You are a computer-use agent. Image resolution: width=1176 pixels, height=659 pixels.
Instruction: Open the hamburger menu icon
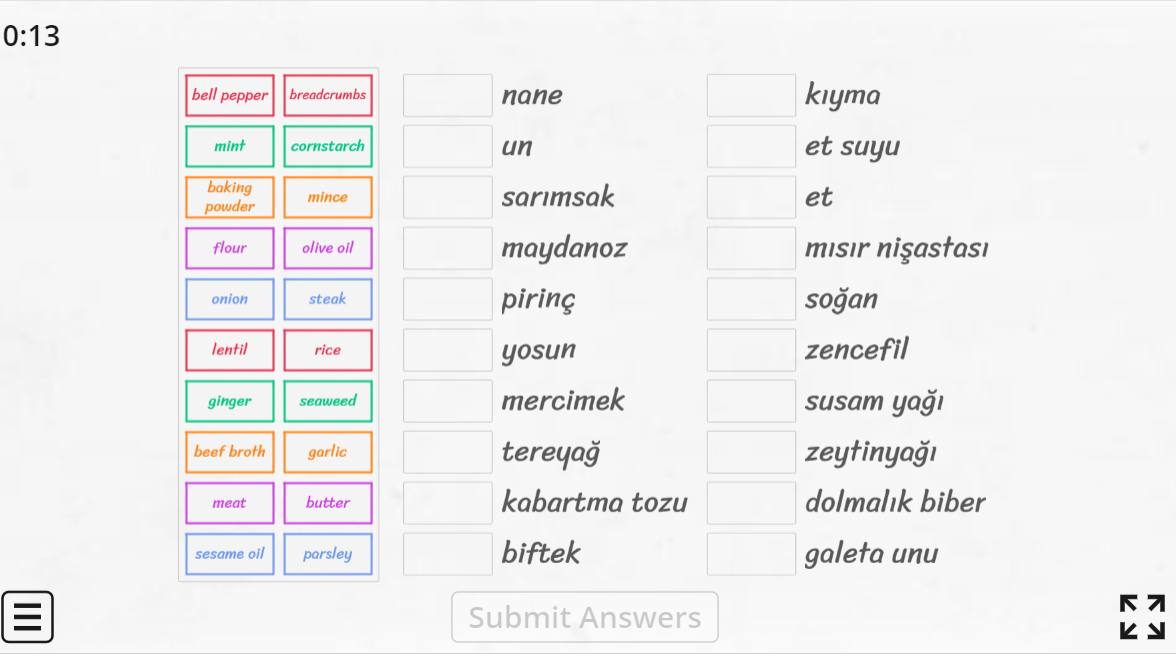coord(27,617)
